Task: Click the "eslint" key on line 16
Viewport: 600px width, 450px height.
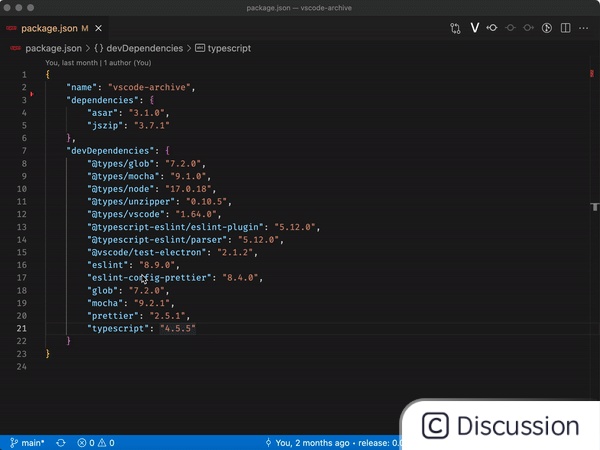Action: click(108, 265)
